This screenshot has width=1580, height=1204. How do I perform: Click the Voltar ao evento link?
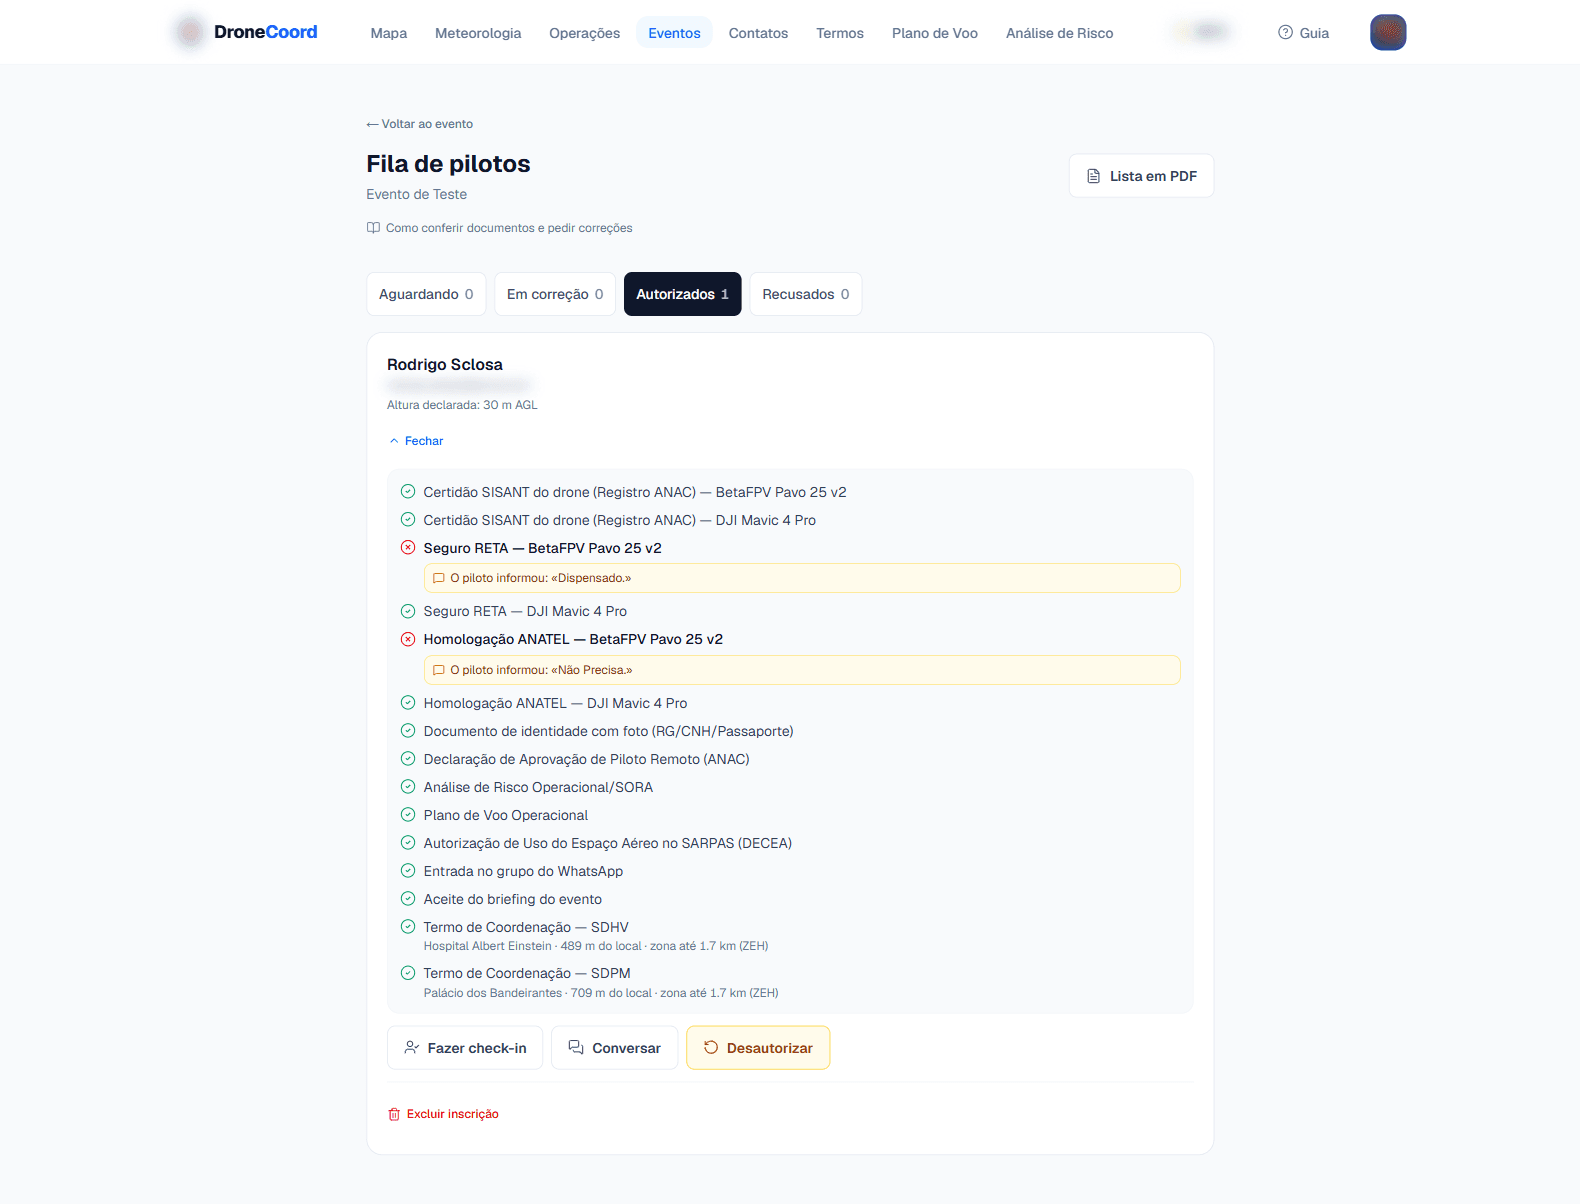pyautogui.click(x=420, y=124)
